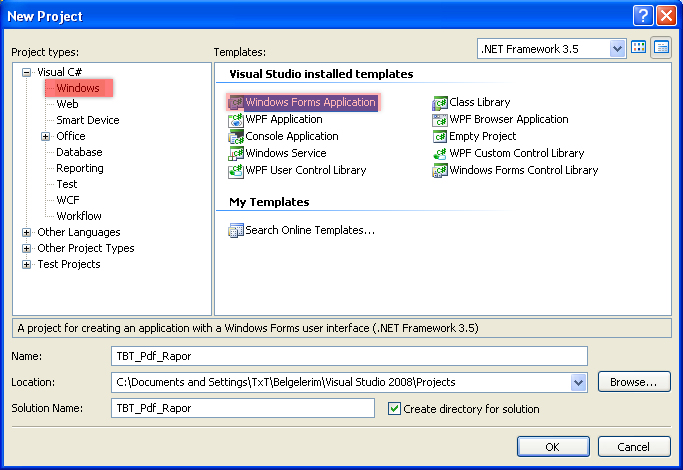Click the WPF Browser Application icon
683x470 pixels.
440,120
